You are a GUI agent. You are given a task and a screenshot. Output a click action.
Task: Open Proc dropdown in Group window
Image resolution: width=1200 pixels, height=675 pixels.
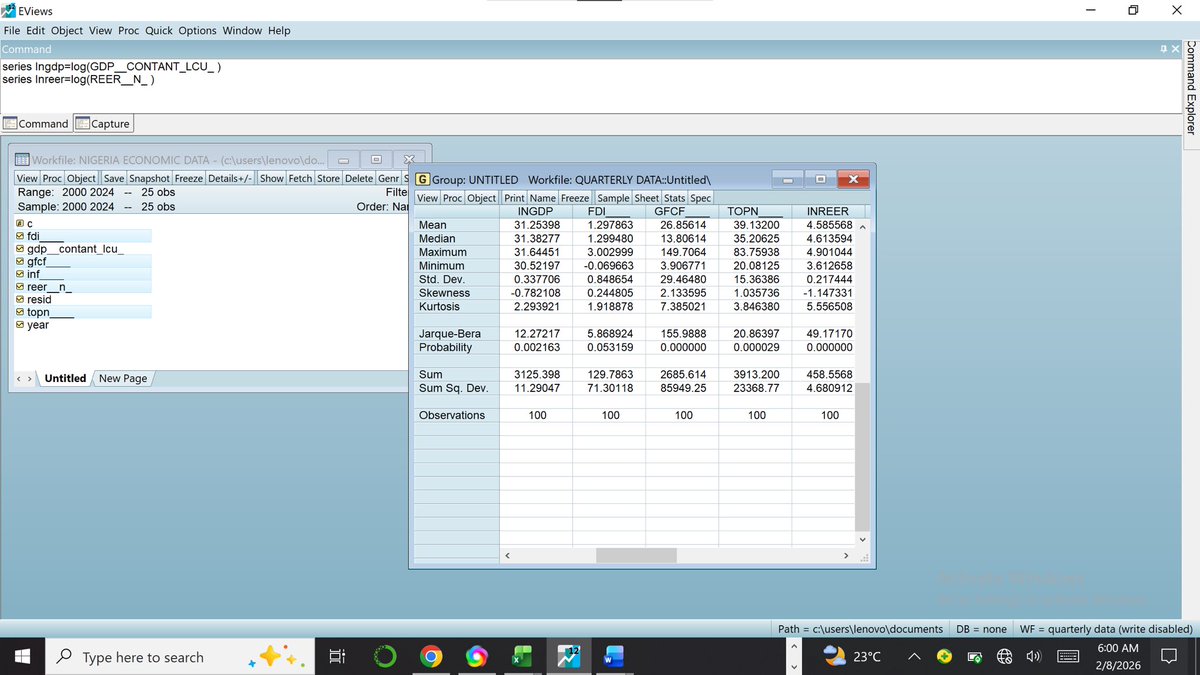click(452, 197)
